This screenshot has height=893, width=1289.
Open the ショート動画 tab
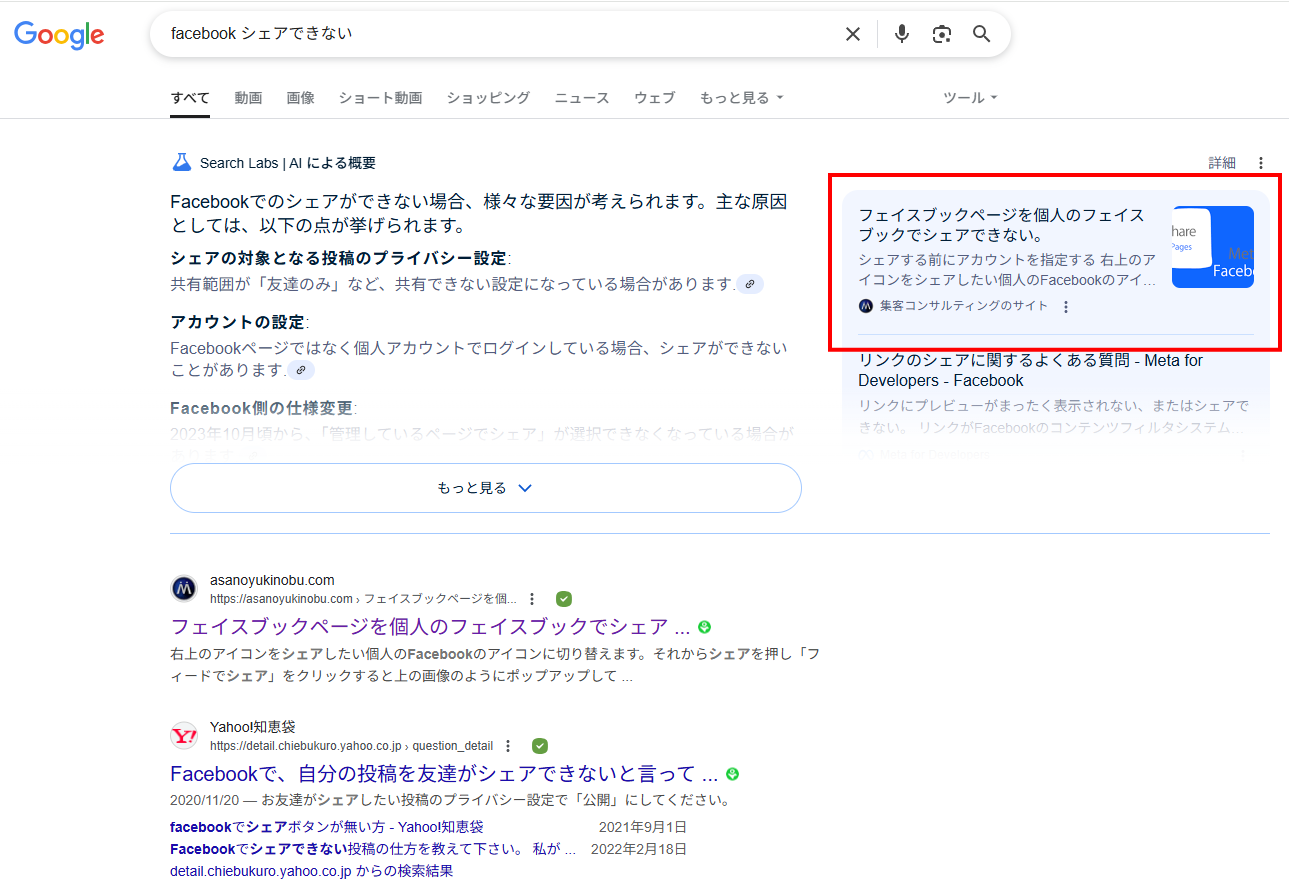[380, 98]
